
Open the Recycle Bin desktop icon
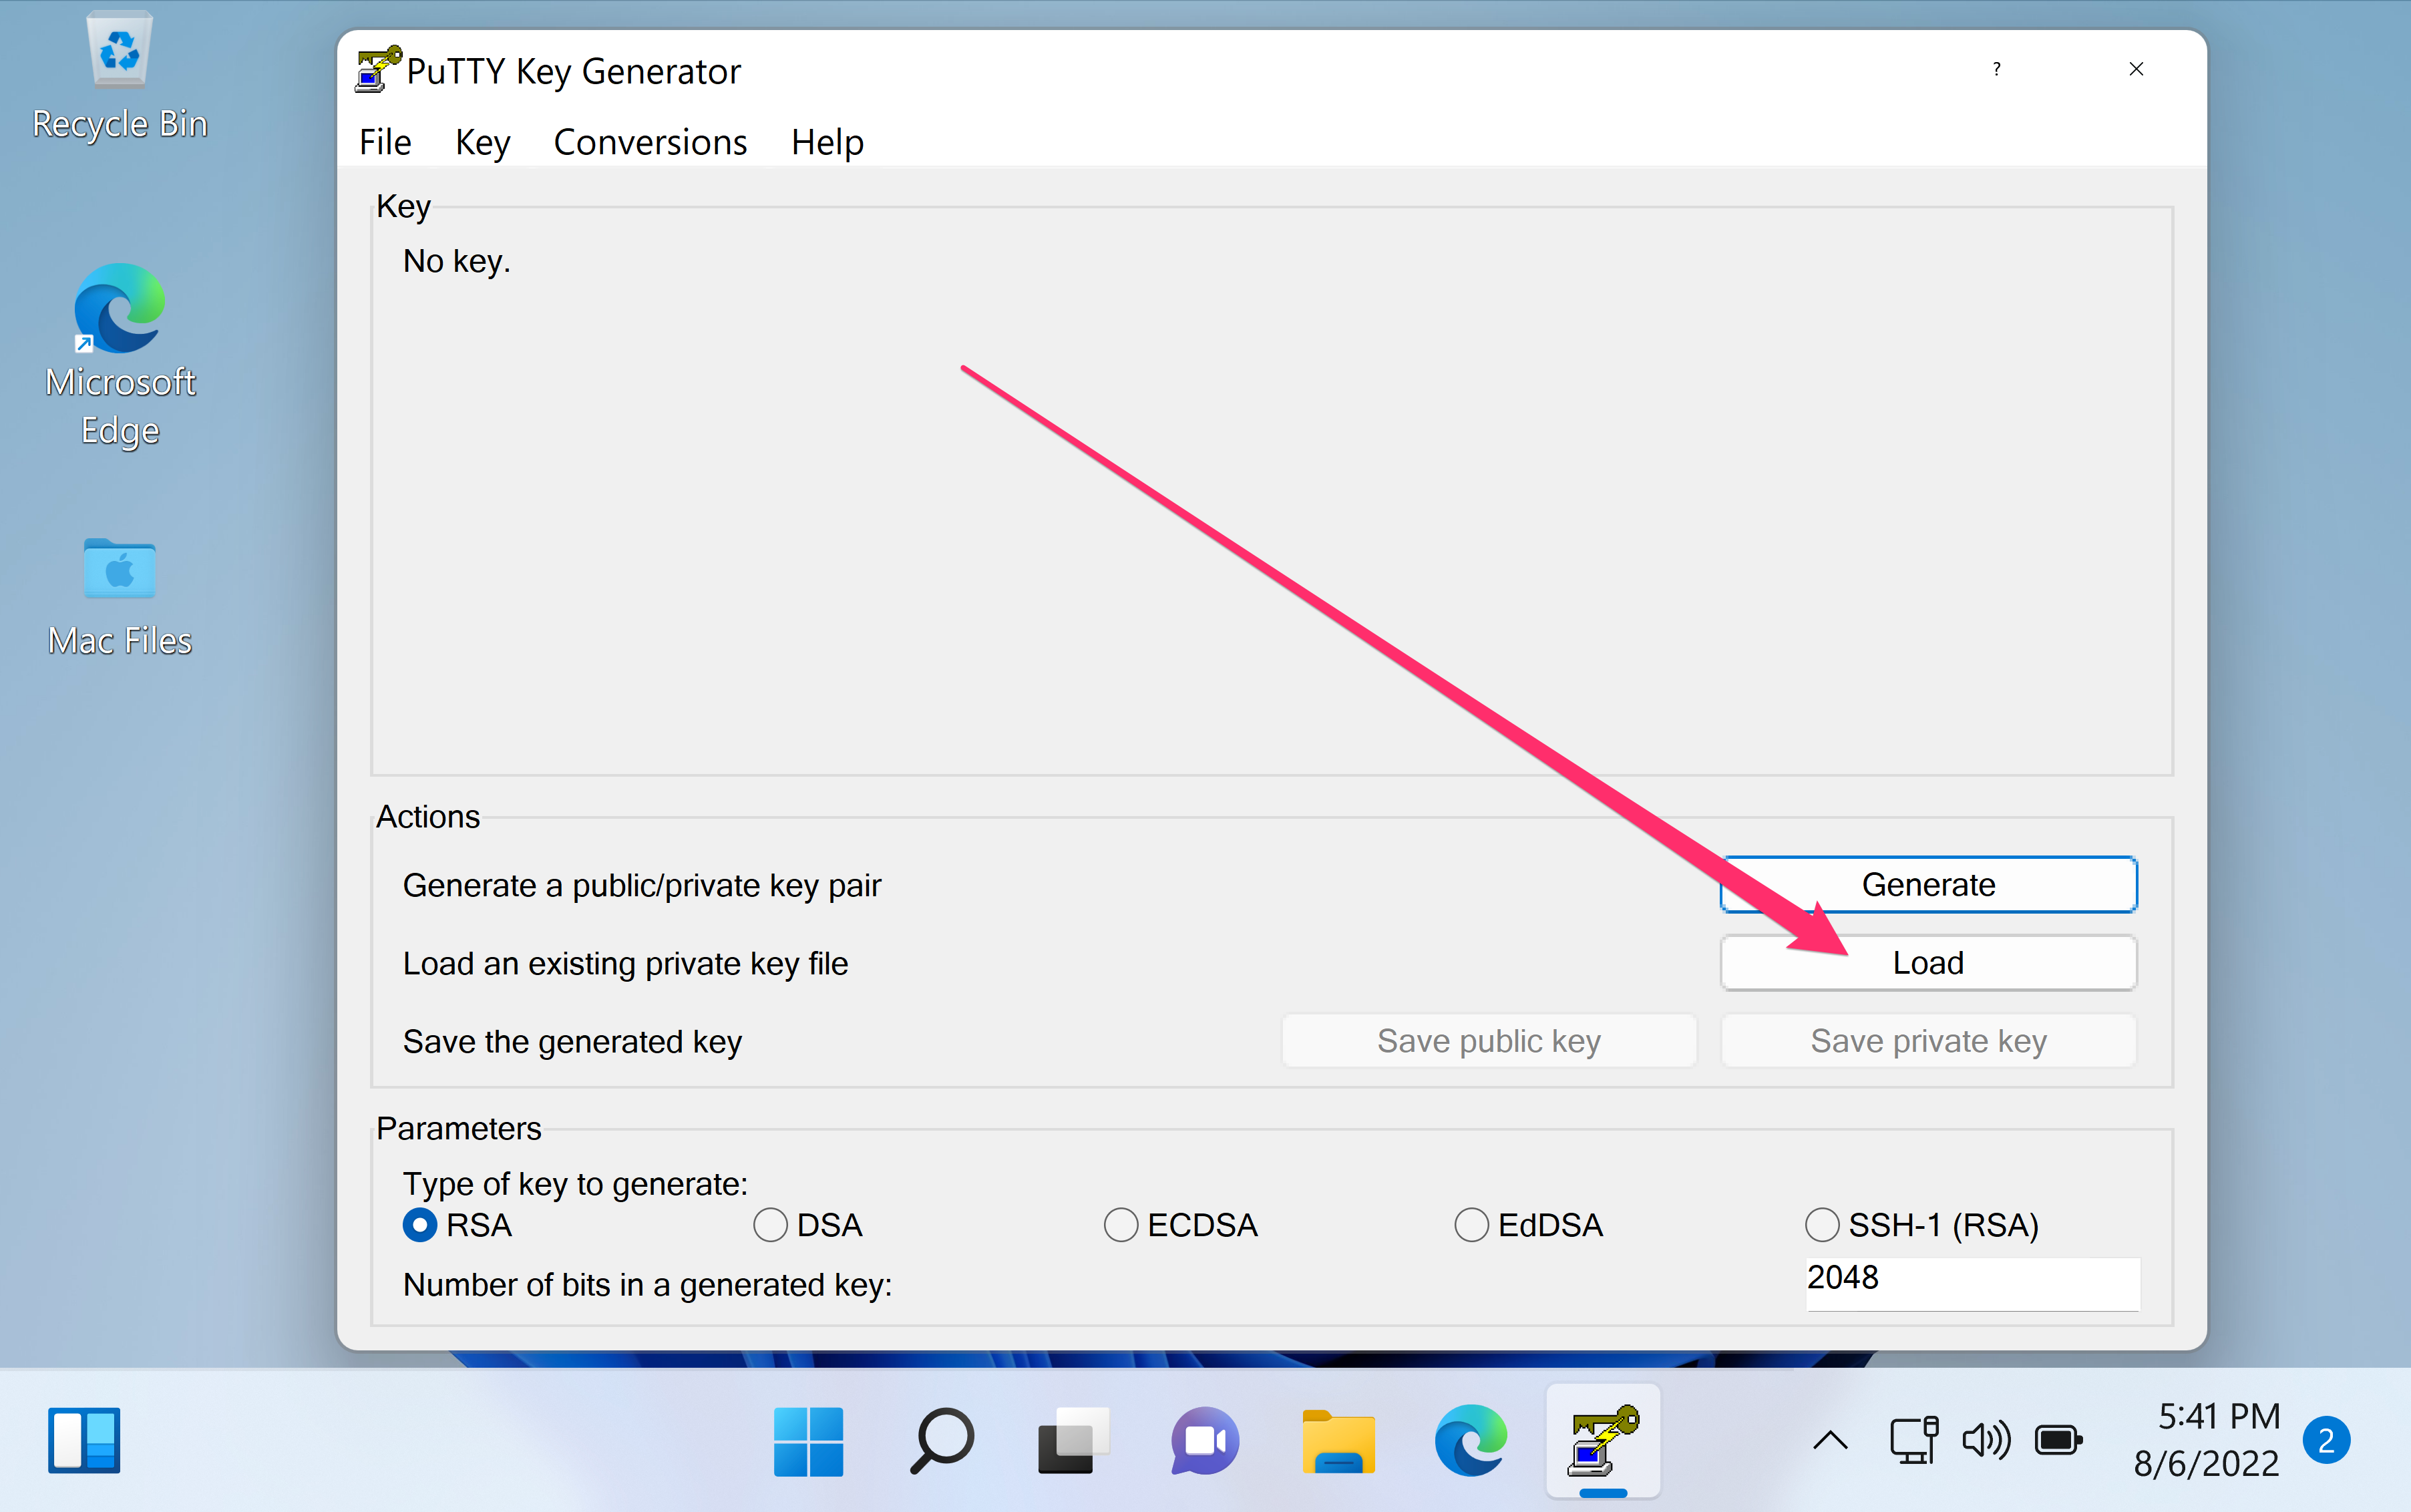click(120, 76)
